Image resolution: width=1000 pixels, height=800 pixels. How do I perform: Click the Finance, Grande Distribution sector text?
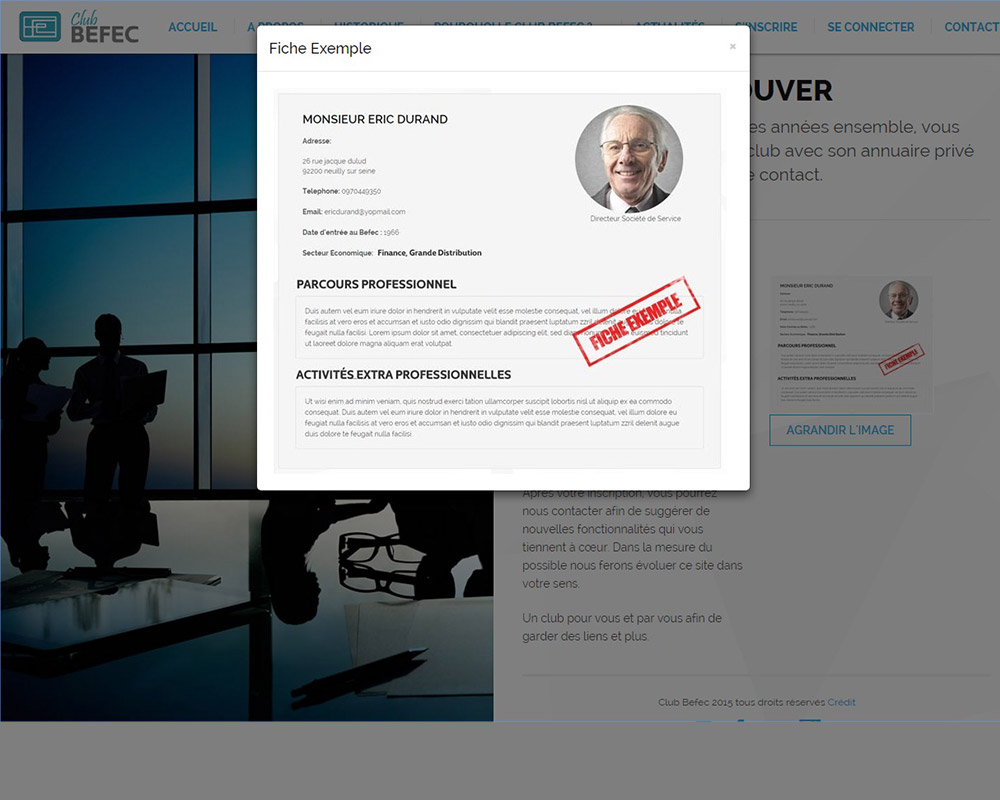429,253
